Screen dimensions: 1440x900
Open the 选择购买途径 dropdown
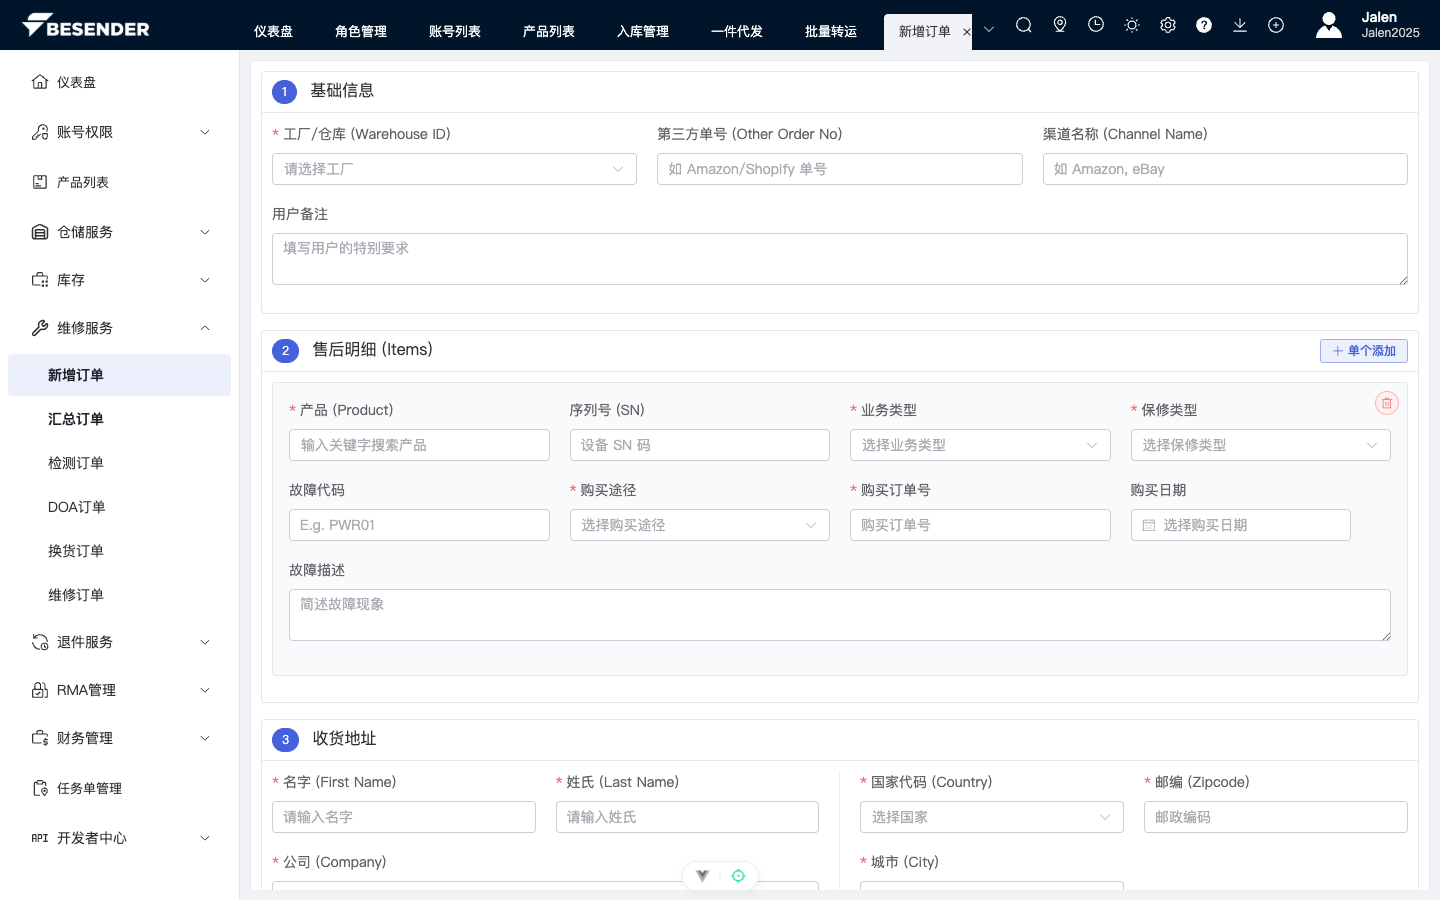699,525
